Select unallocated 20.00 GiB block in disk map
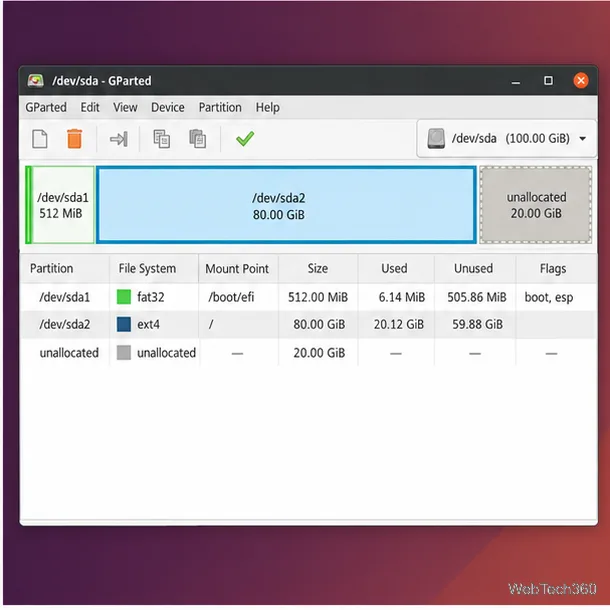 [x=536, y=205]
